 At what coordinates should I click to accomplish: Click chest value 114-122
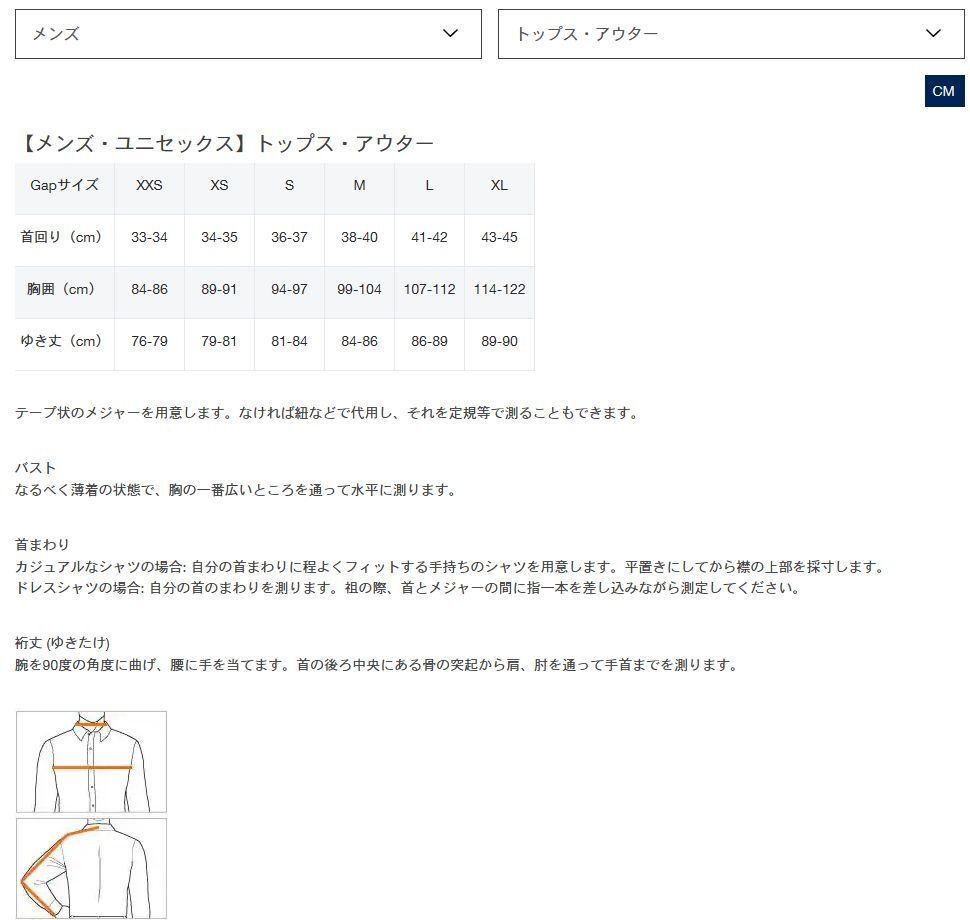499,289
